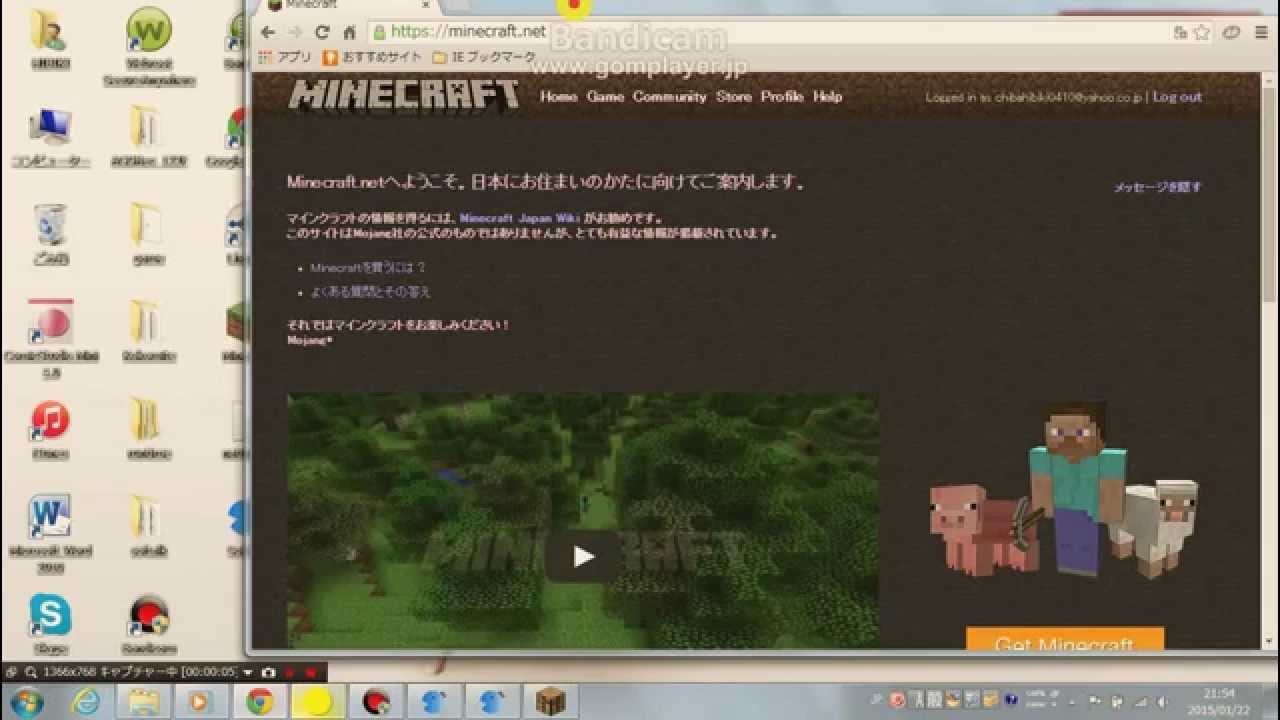Click the yellow circle taskbar button
The width and height of the screenshot is (1280, 720).
(317, 702)
